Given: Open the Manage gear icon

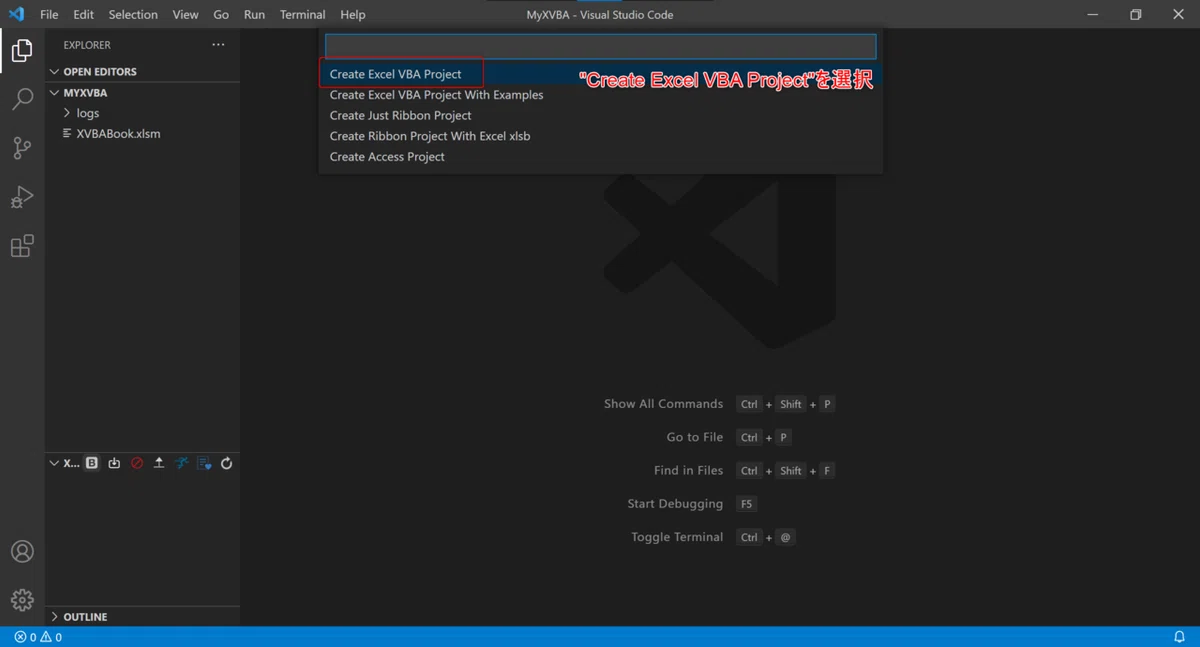Looking at the screenshot, I should point(22,600).
